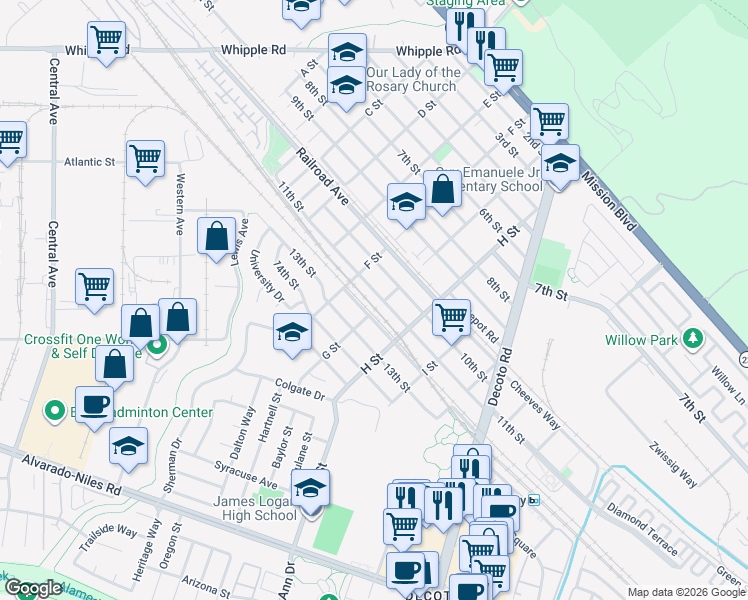
Task: Click the green pin at Crossfit One World
Action: (156, 345)
